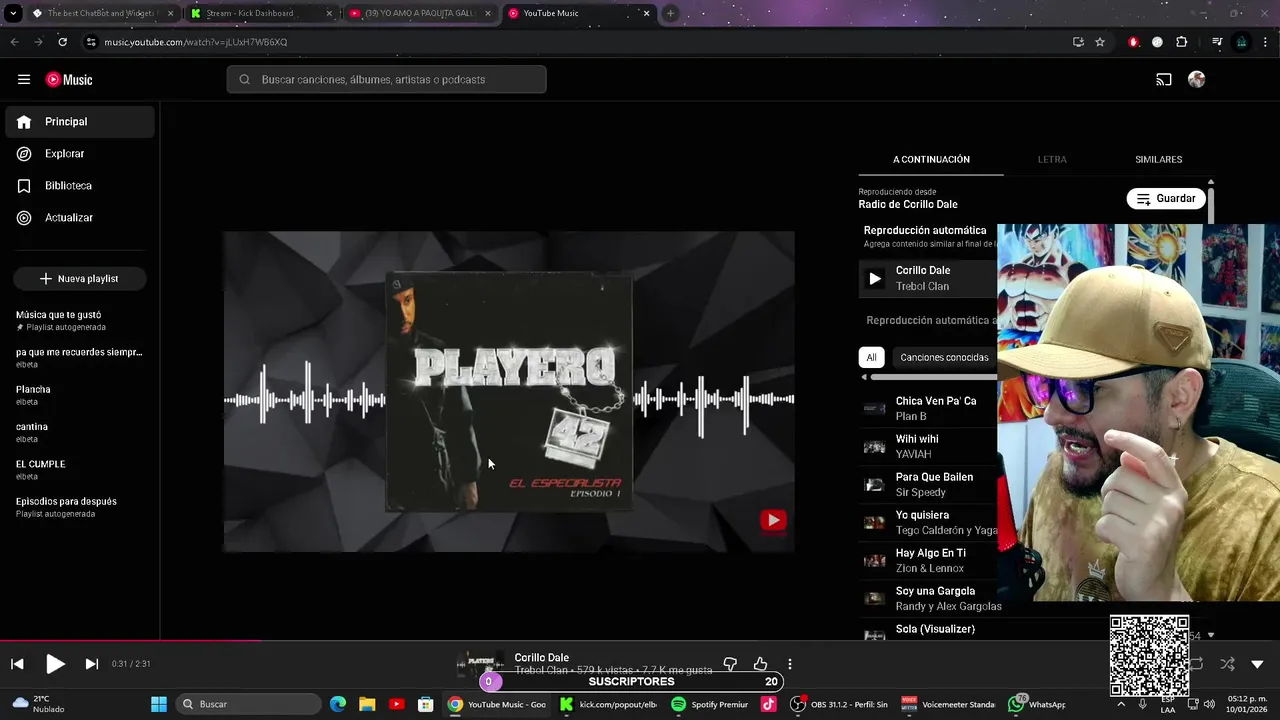Select the Canciones conocidas filter chip
Image resolution: width=1280 pixels, height=720 pixels.
[x=944, y=358]
